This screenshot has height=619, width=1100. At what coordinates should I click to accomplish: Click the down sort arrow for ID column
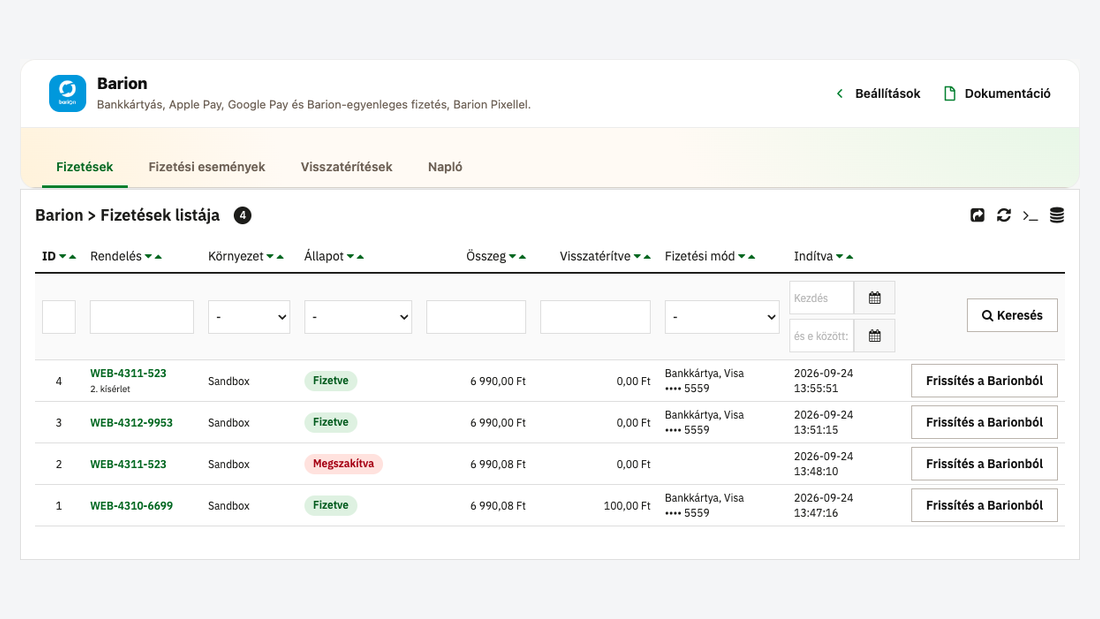(62, 257)
